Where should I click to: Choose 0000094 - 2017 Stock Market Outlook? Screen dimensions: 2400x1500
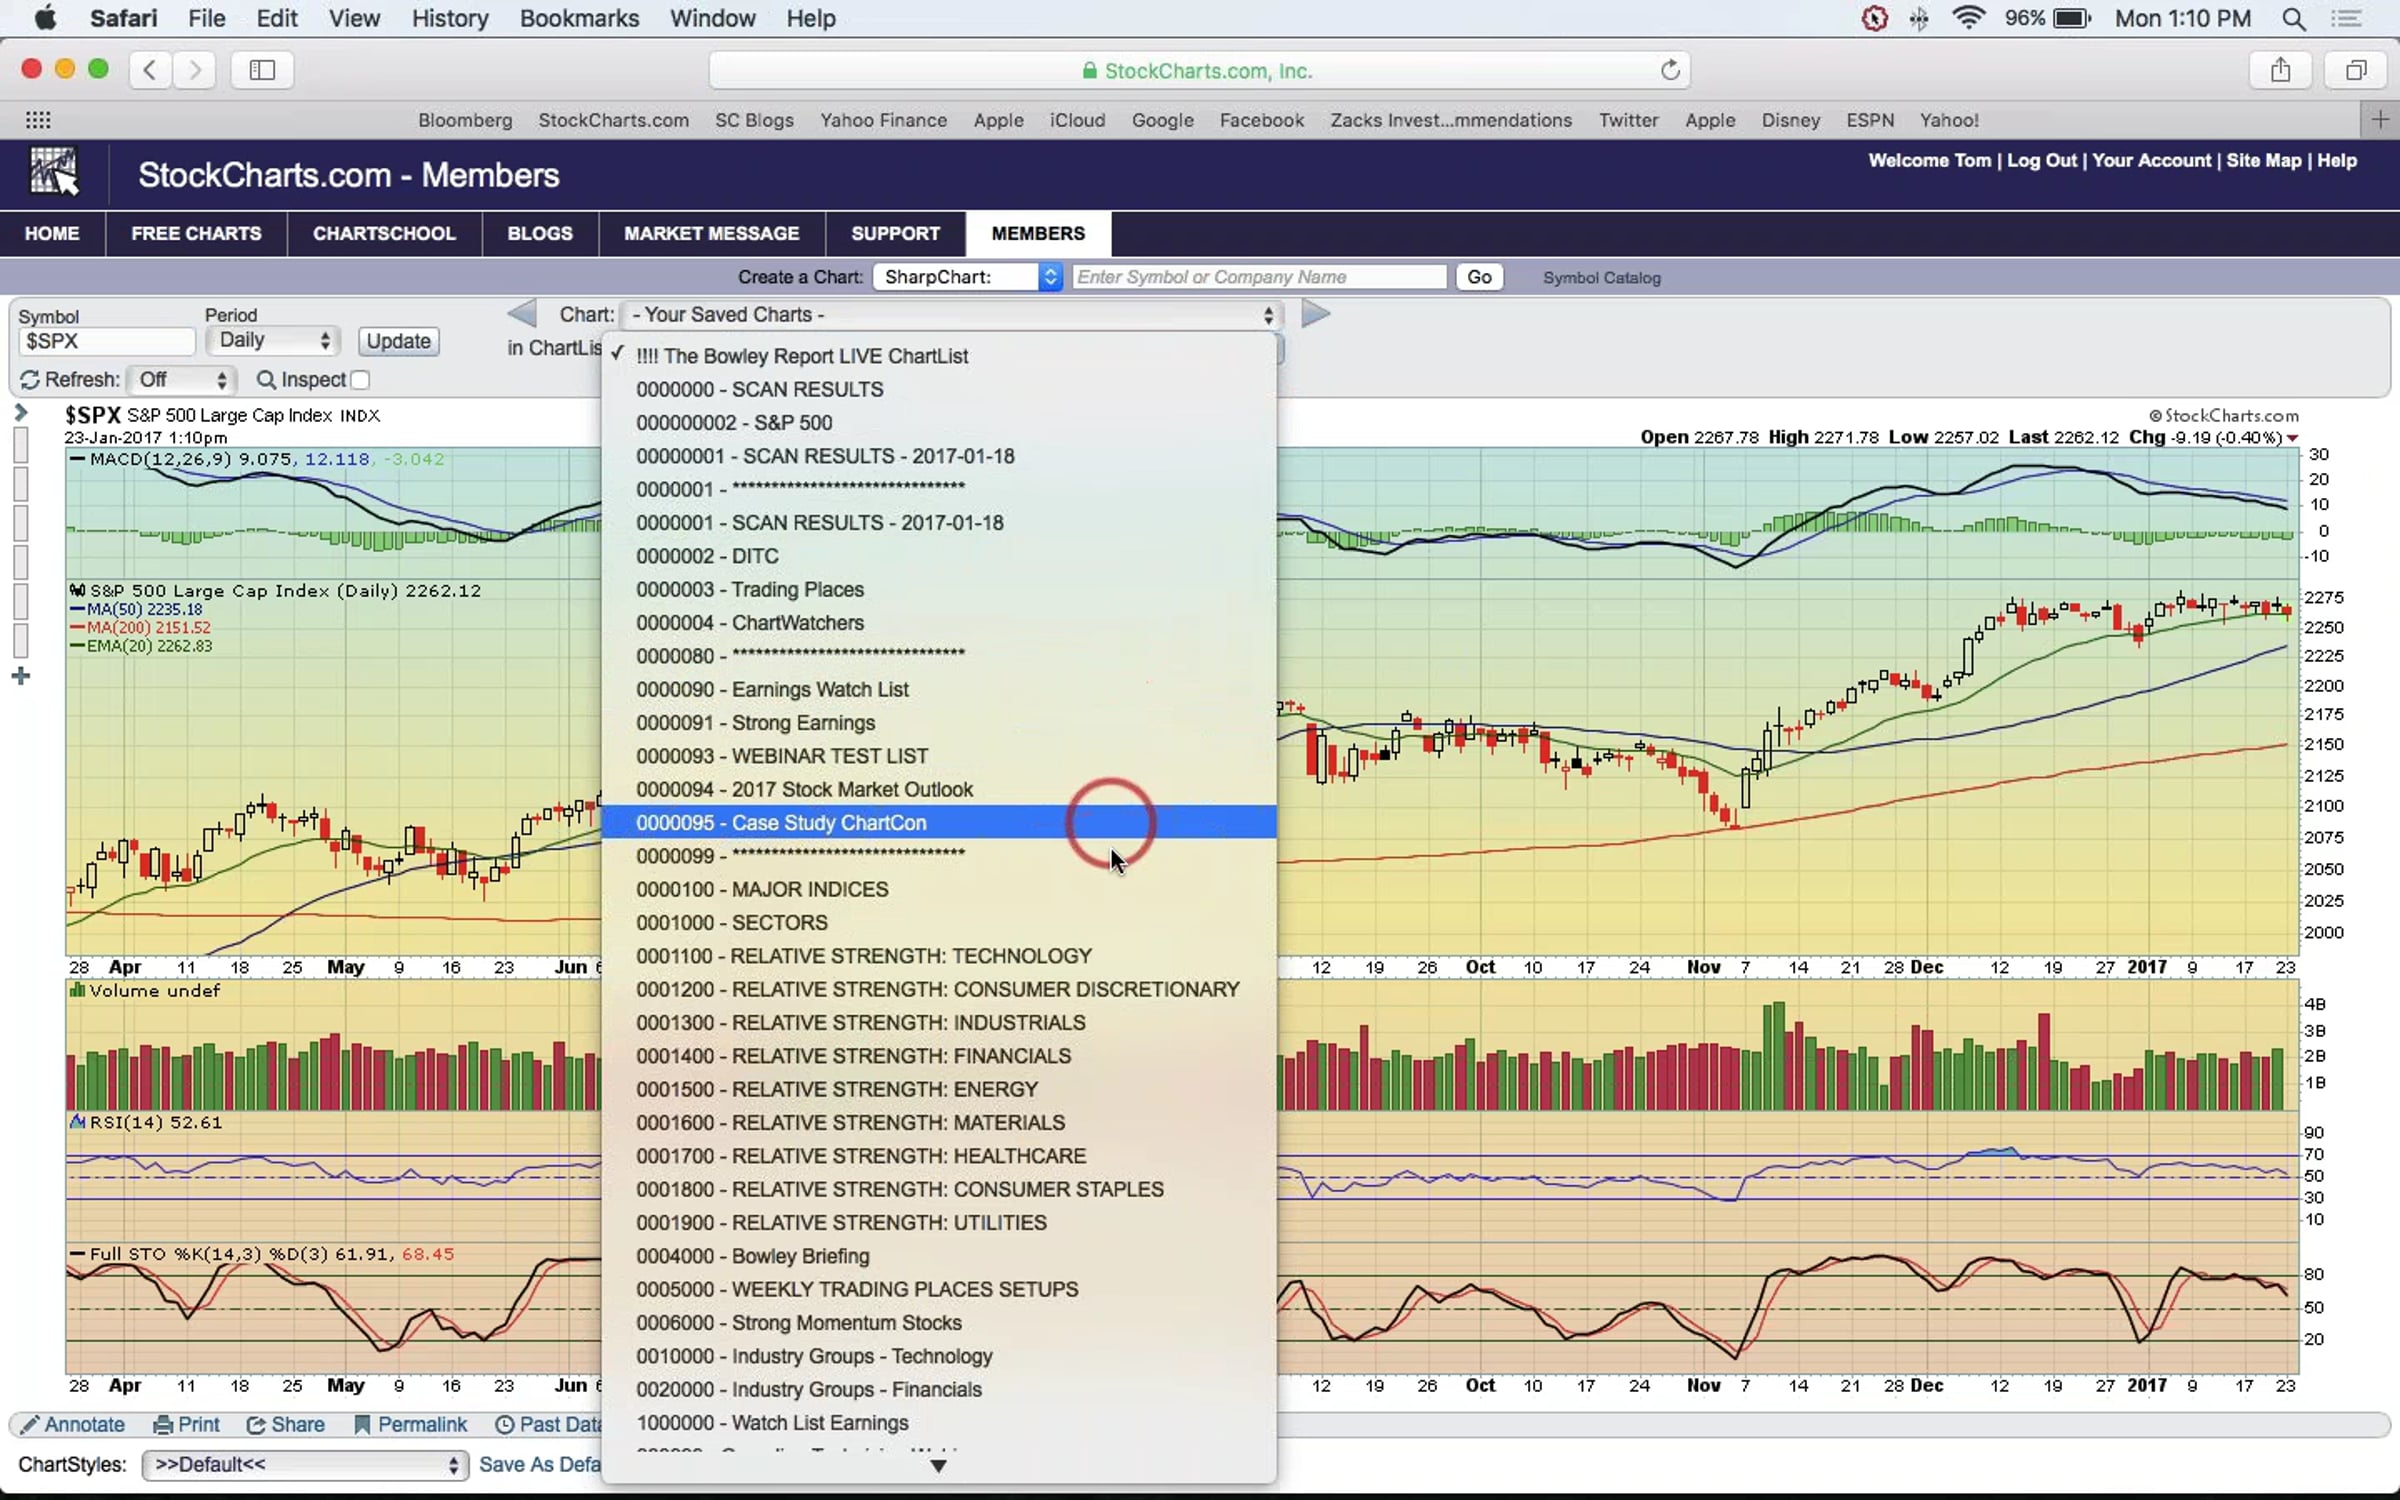[938, 789]
